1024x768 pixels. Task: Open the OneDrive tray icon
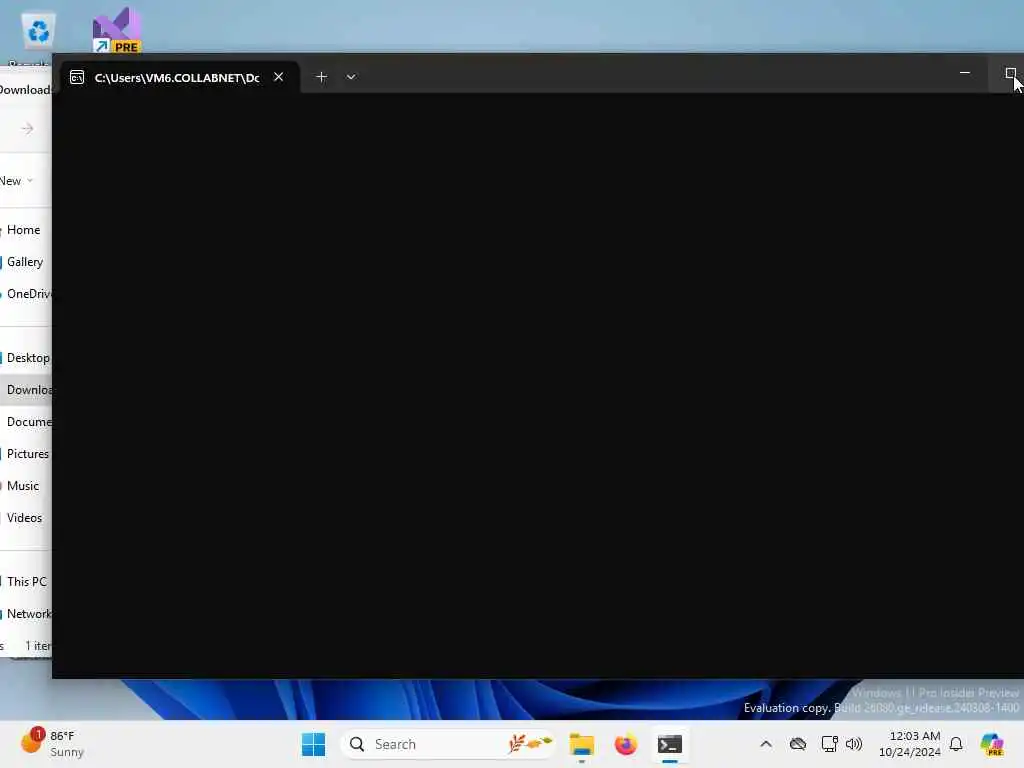pos(797,744)
